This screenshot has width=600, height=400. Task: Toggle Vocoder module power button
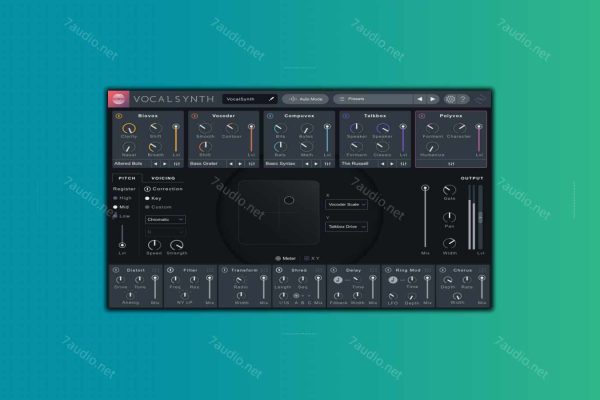(194, 116)
